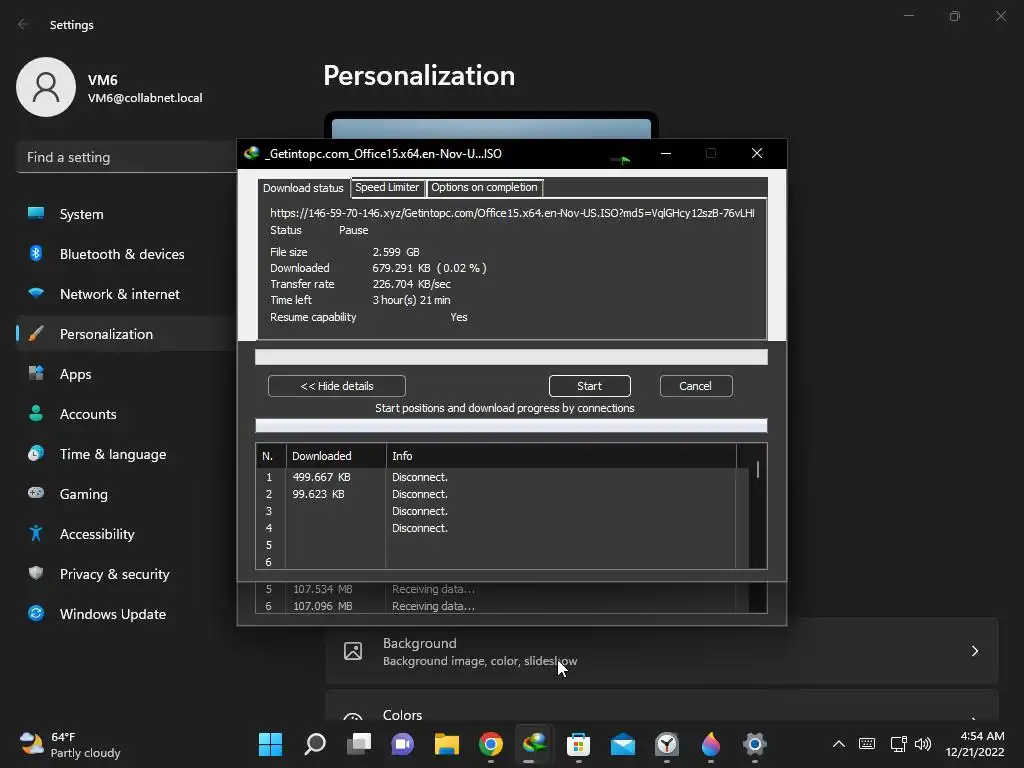
Task: Click the main download progress bar
Action: [x=511, y=357]
